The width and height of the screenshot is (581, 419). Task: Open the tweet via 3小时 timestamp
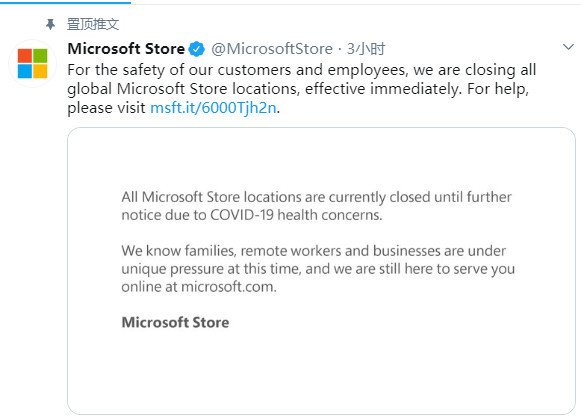[366, 49]
